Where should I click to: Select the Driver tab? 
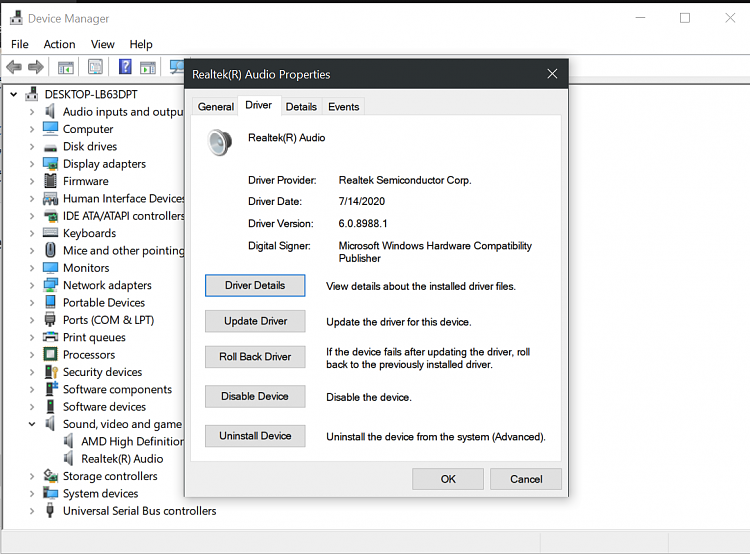(259, 105)
